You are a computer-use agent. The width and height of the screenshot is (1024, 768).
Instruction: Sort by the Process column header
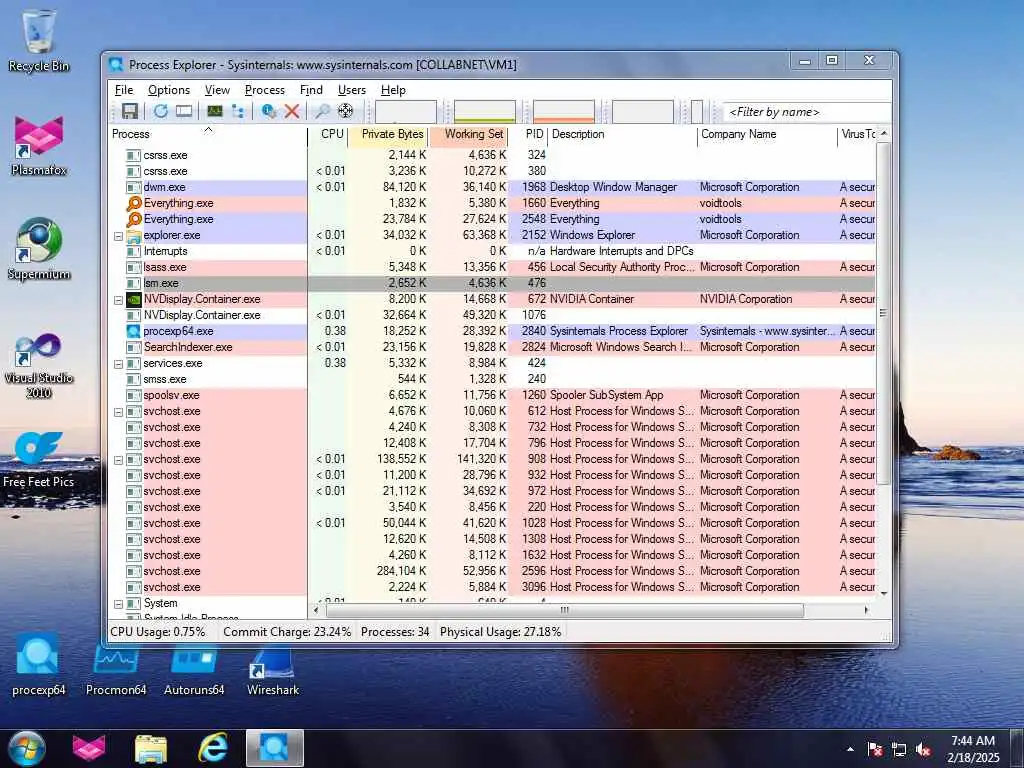(208, 135)
